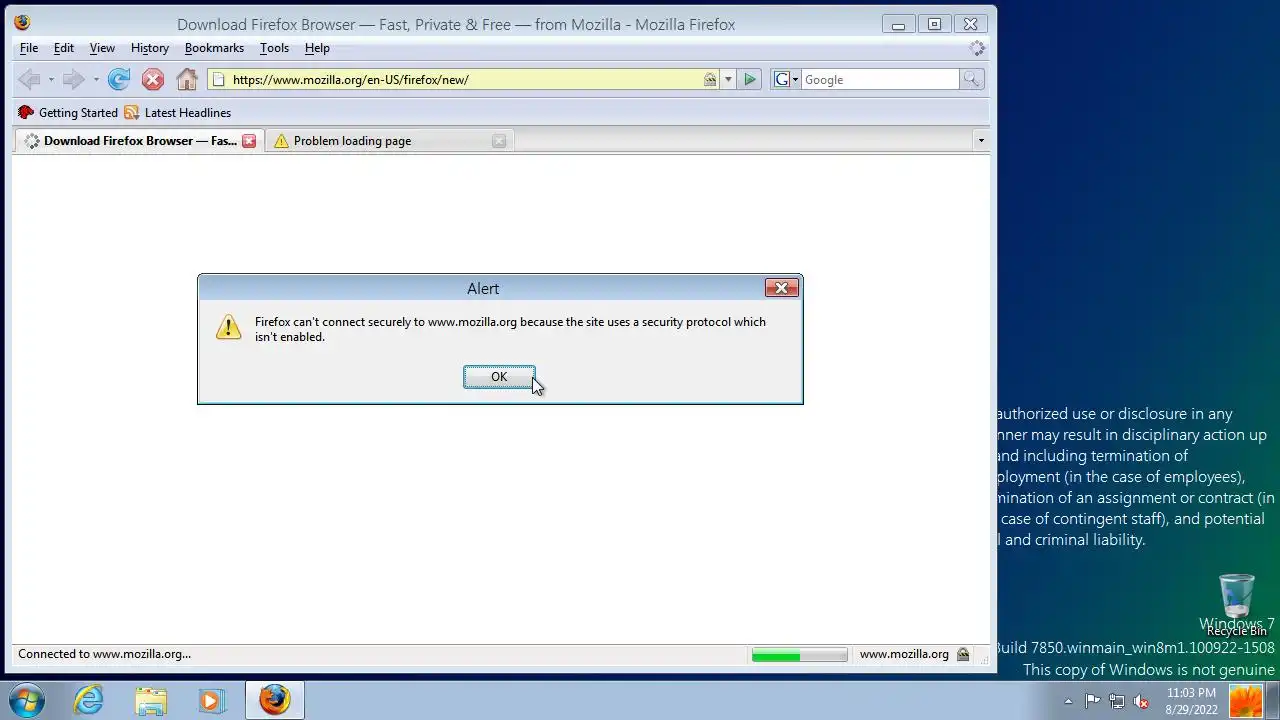The height and width of the screenshot is (720, 1280).
Task: Stop loading the page
Action: pos(152,80)
